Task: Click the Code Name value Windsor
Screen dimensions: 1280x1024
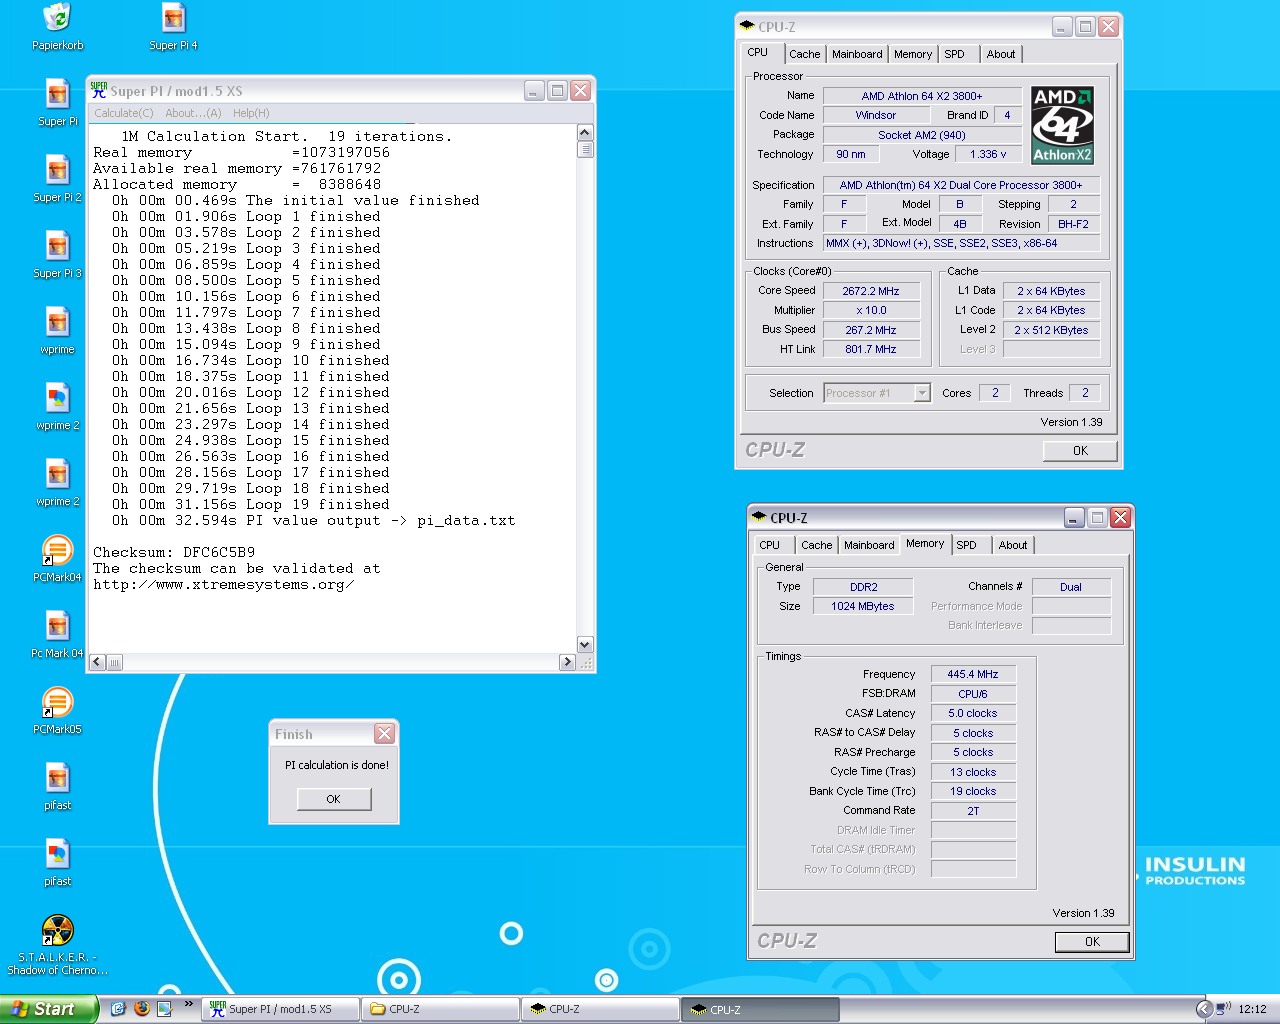Action: [x=876, y=115]
